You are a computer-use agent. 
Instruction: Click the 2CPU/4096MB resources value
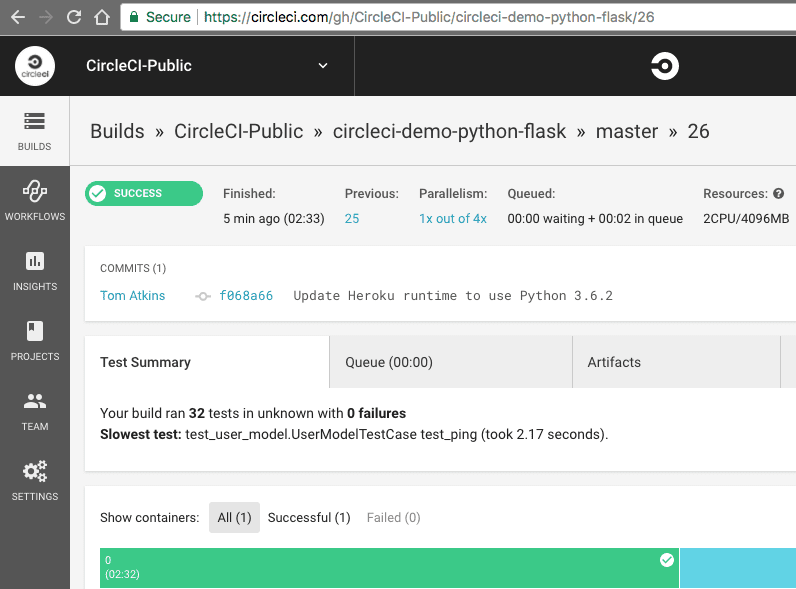point(746,219)
